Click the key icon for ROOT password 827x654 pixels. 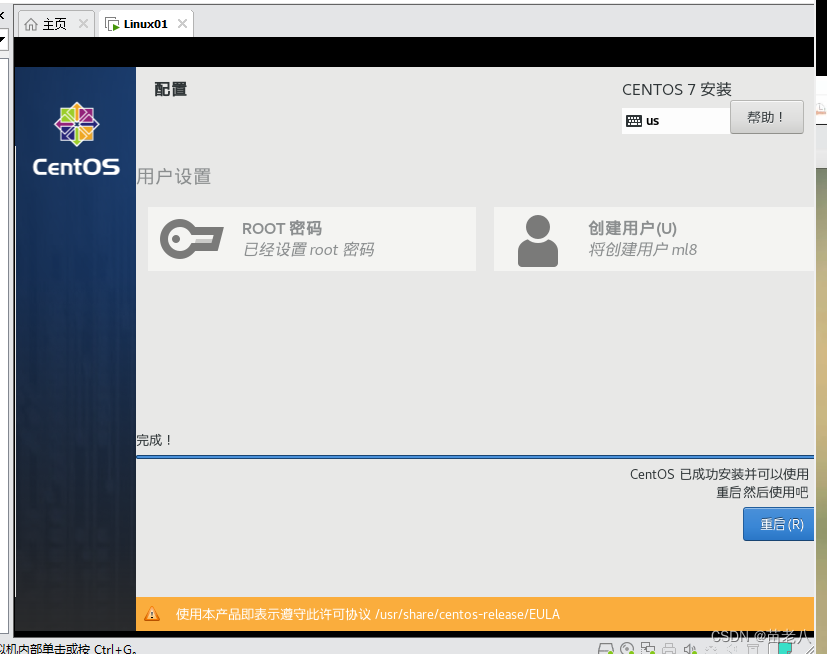[x=191, y=239]
